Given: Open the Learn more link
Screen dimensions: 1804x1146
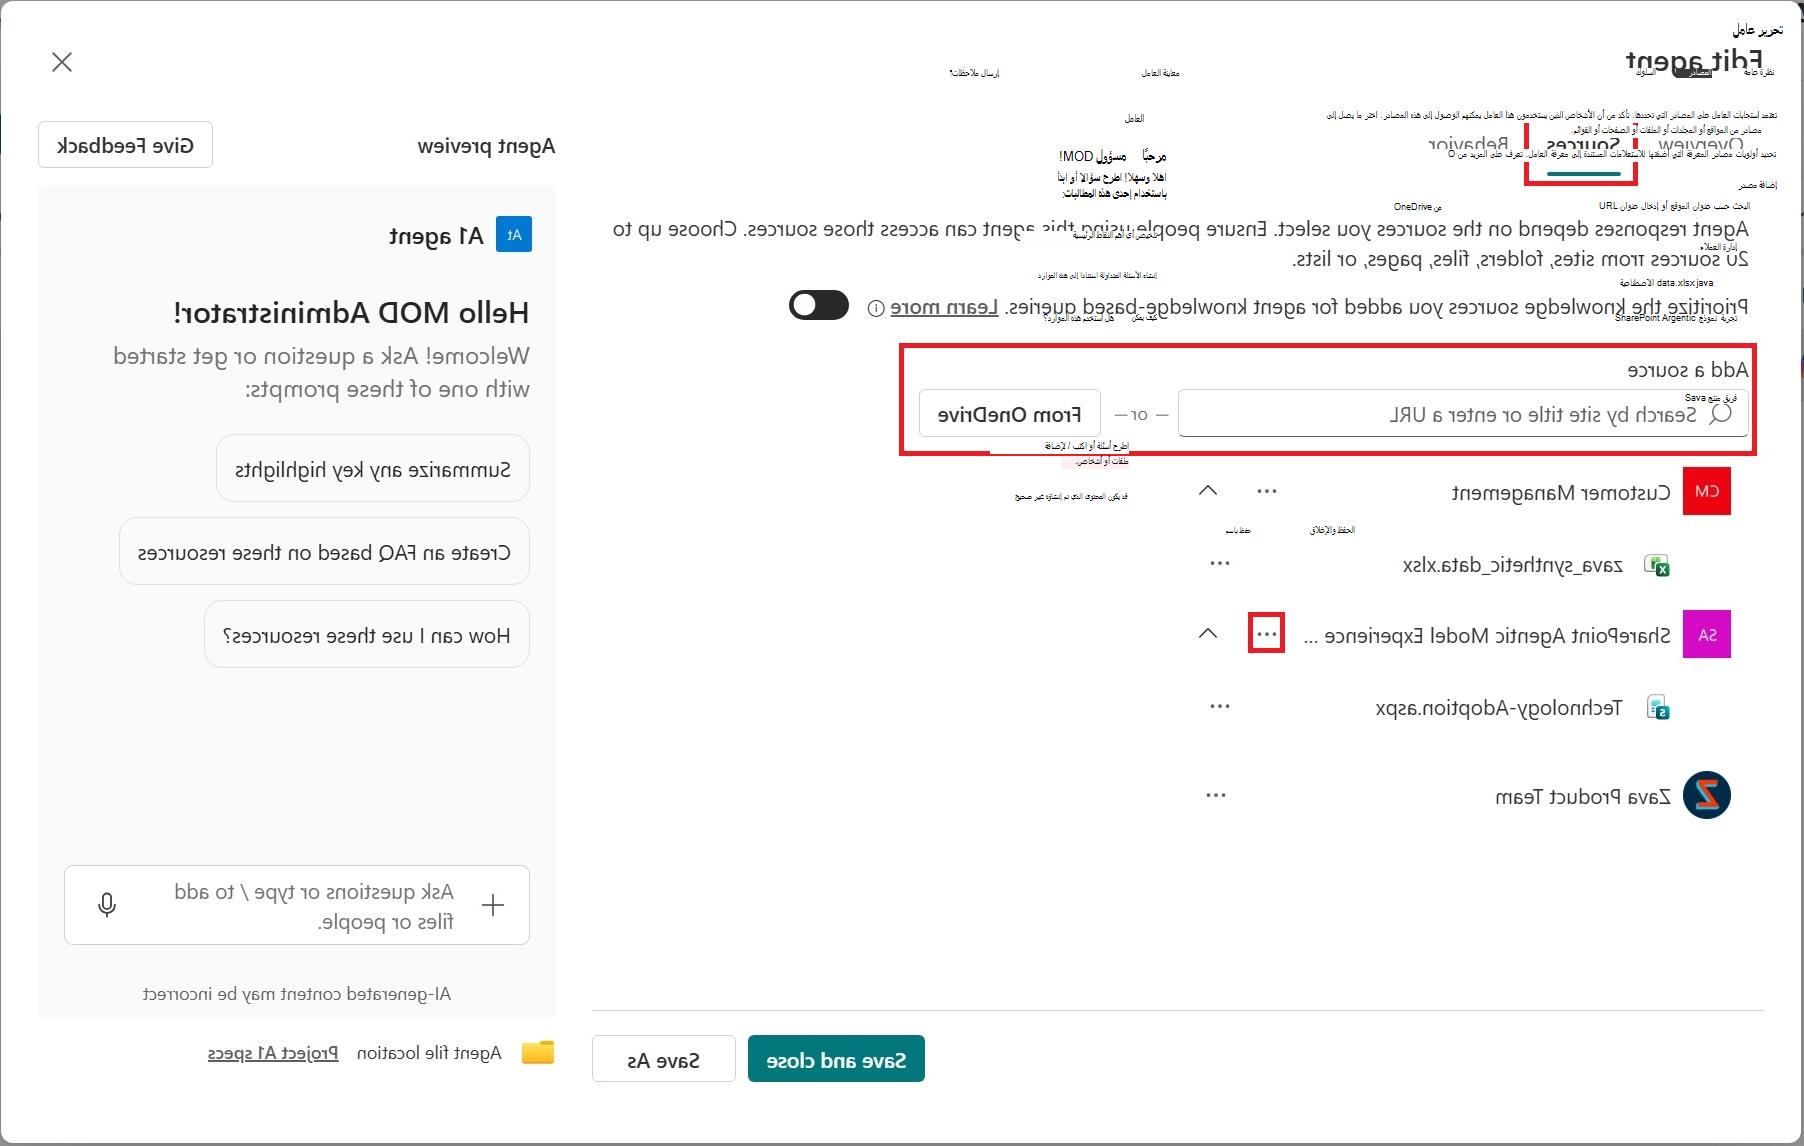Looking at the screenshot, I should [x=944, y=307].
